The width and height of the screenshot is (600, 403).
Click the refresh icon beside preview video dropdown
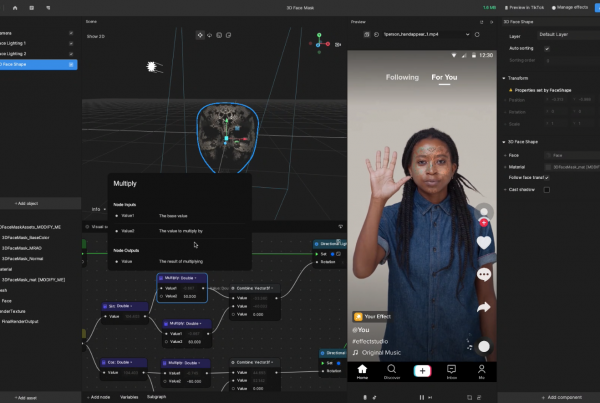(x=477, y=34)
